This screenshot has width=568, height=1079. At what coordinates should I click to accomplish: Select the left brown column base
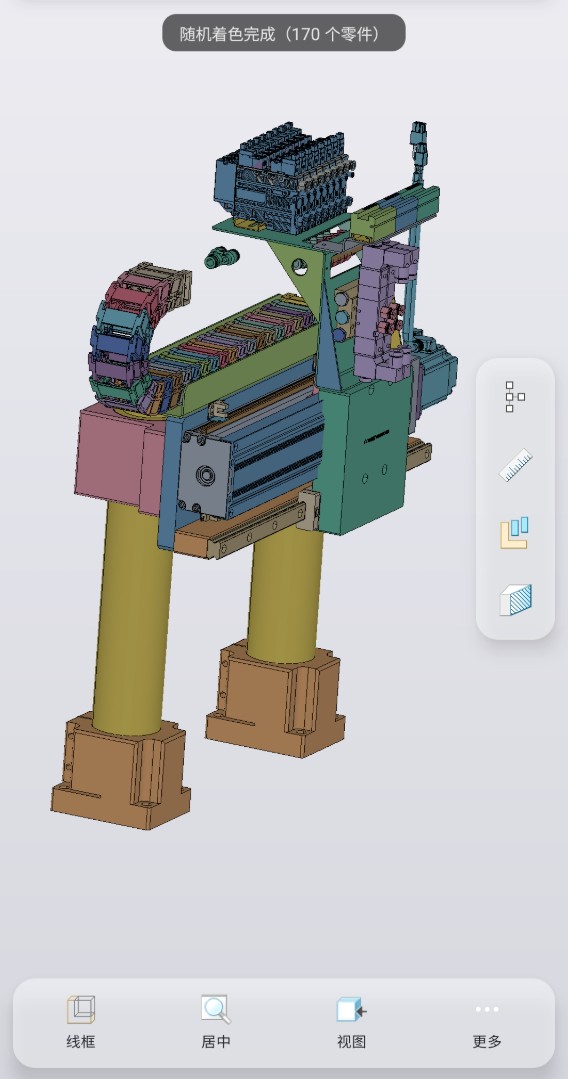click(x=120, y=771)
